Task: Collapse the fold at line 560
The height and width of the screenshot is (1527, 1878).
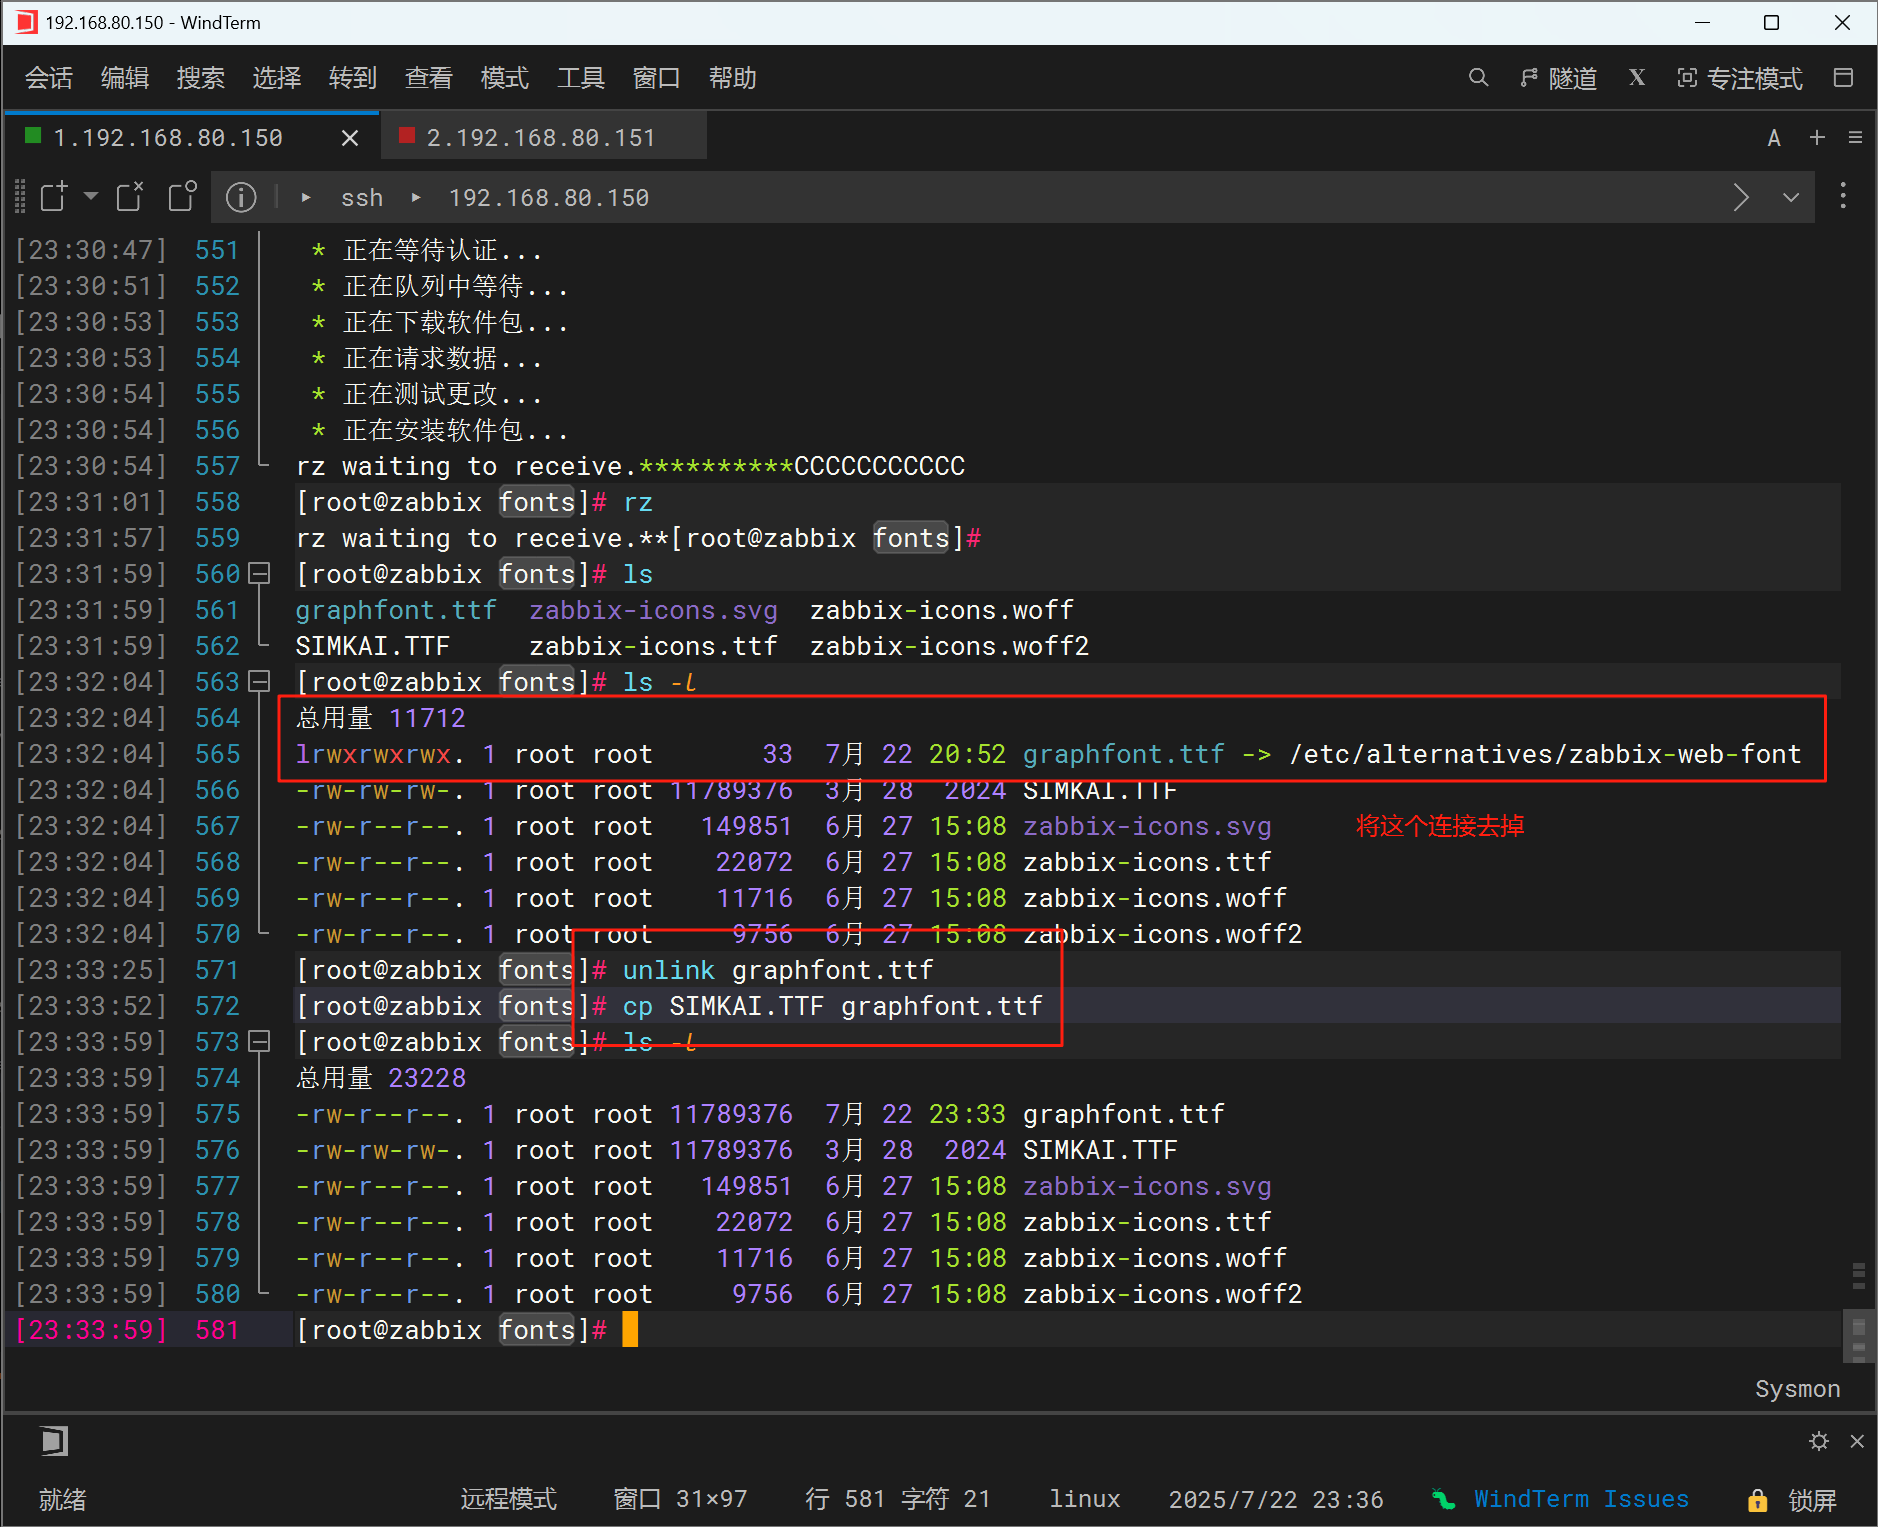Action: pyautogui.click(x=259, y=574)
